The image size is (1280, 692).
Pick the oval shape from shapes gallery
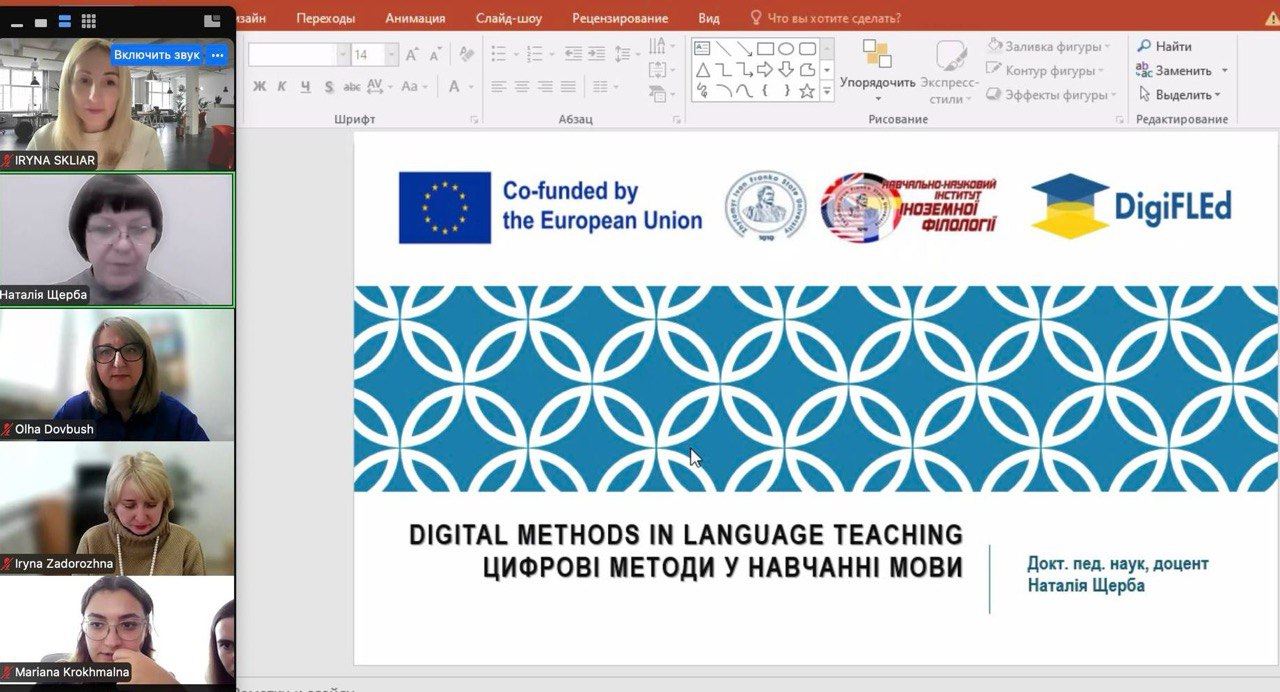tap(786, 48)
